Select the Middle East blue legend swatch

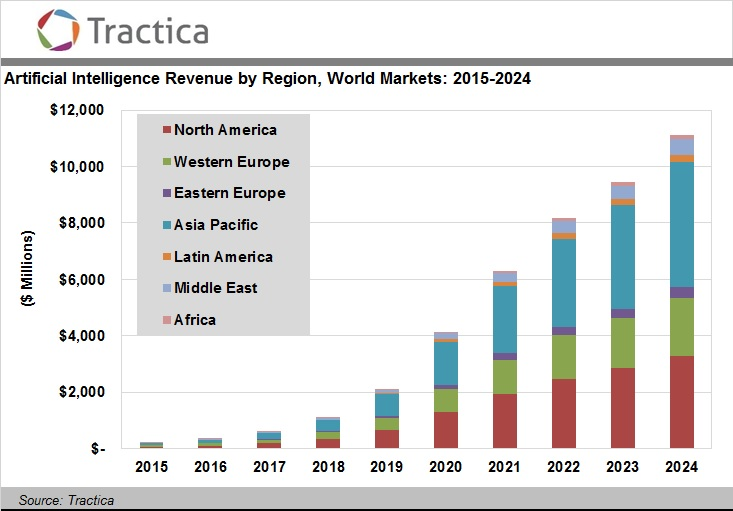coord(167,288)
